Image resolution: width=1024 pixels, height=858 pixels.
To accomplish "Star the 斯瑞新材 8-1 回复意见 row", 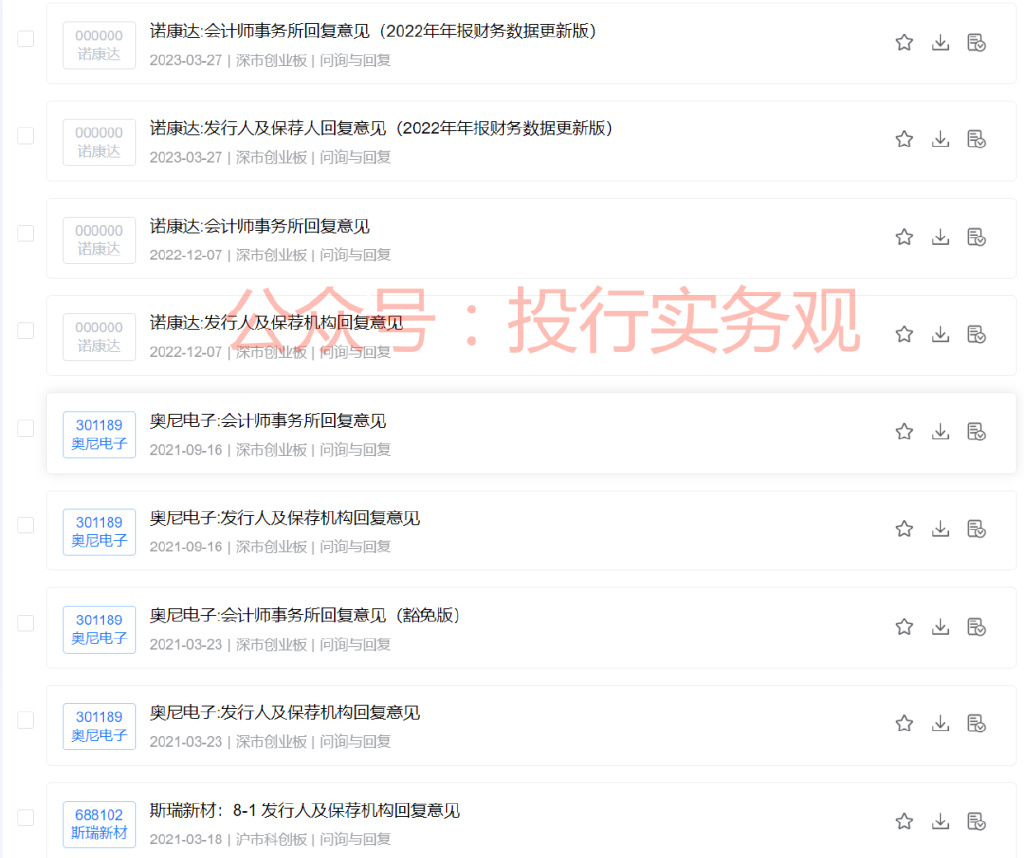I will pos(903,820).
